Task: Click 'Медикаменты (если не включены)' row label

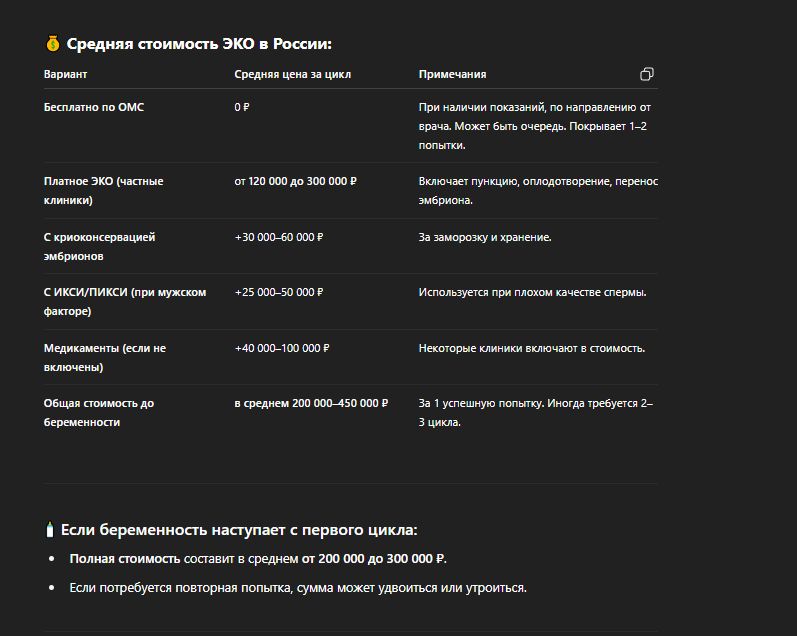Action: click(105, 357)
